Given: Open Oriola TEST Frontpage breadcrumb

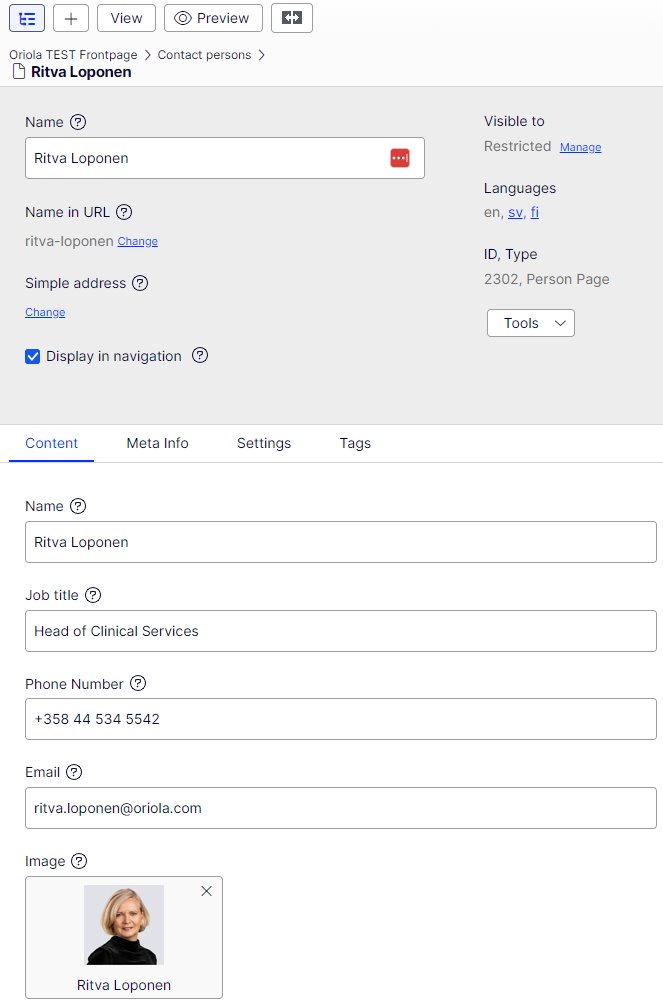Looking at the screenshot, I should click(73, 55).
